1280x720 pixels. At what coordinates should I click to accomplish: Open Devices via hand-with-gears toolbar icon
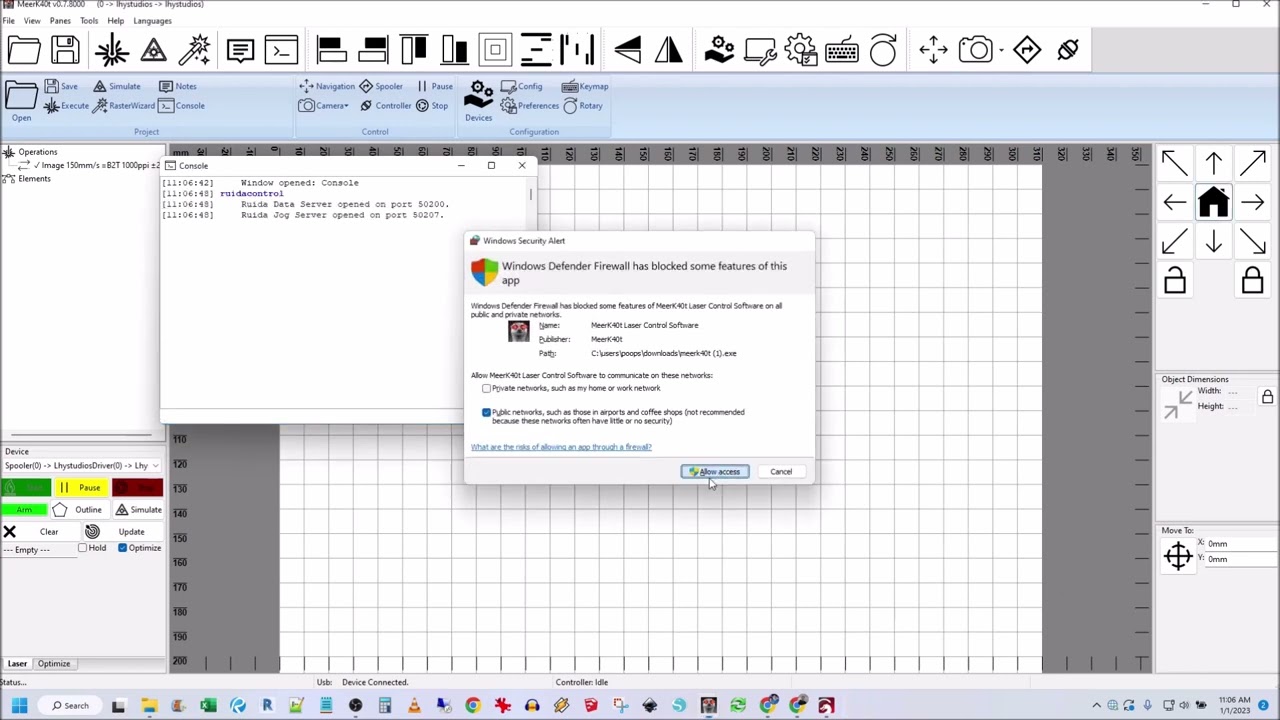point(719,50)
